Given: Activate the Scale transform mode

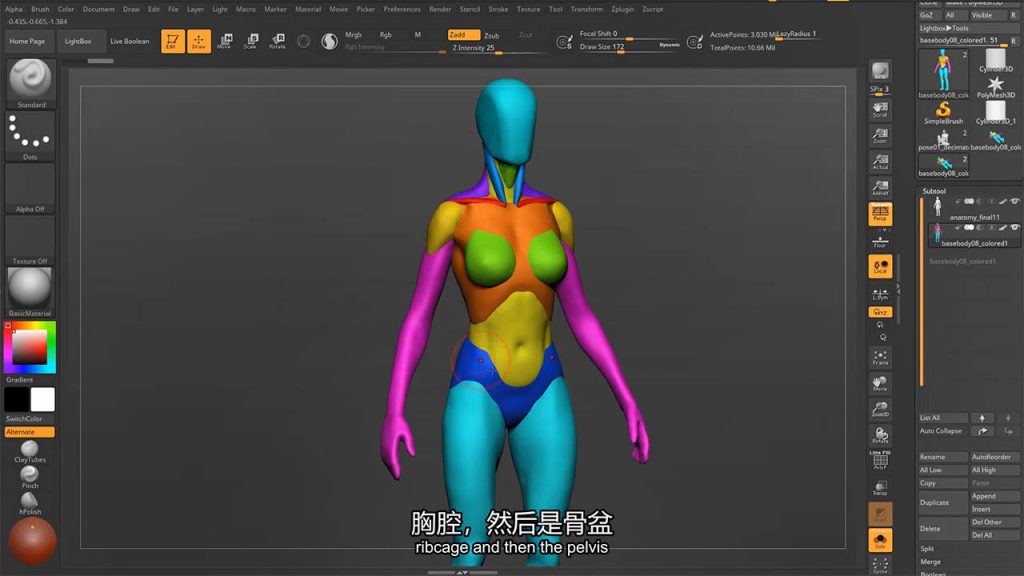Looking at the screenshot, I should (x=250, y=41).
